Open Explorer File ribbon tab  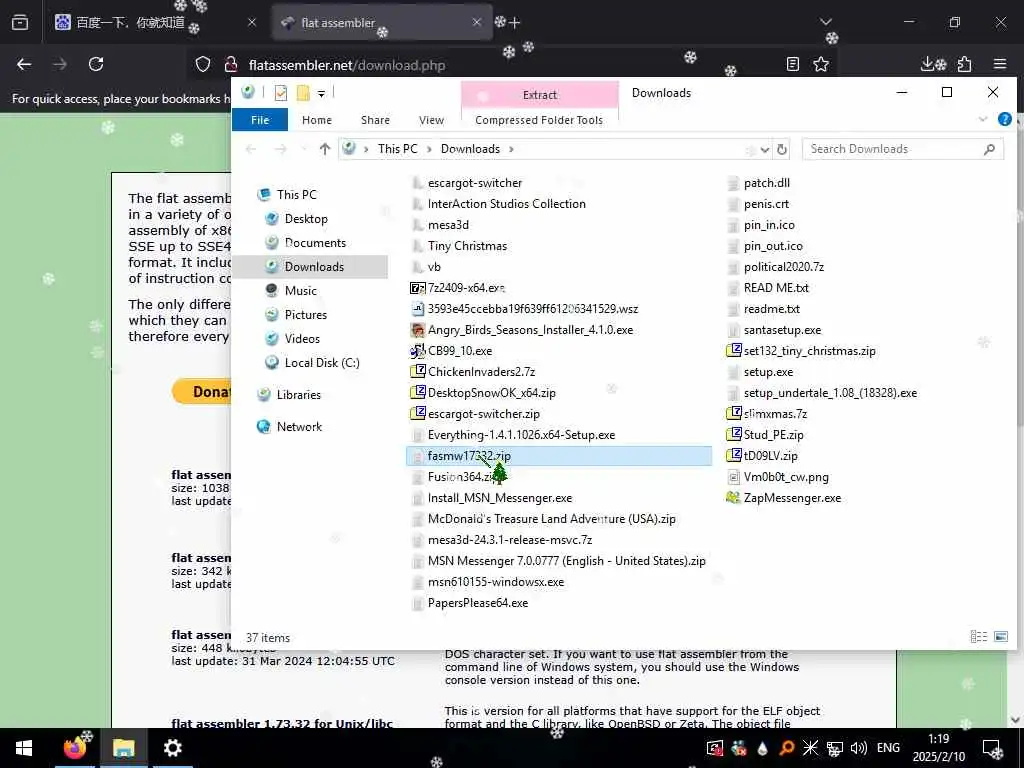tap(260, 120)
